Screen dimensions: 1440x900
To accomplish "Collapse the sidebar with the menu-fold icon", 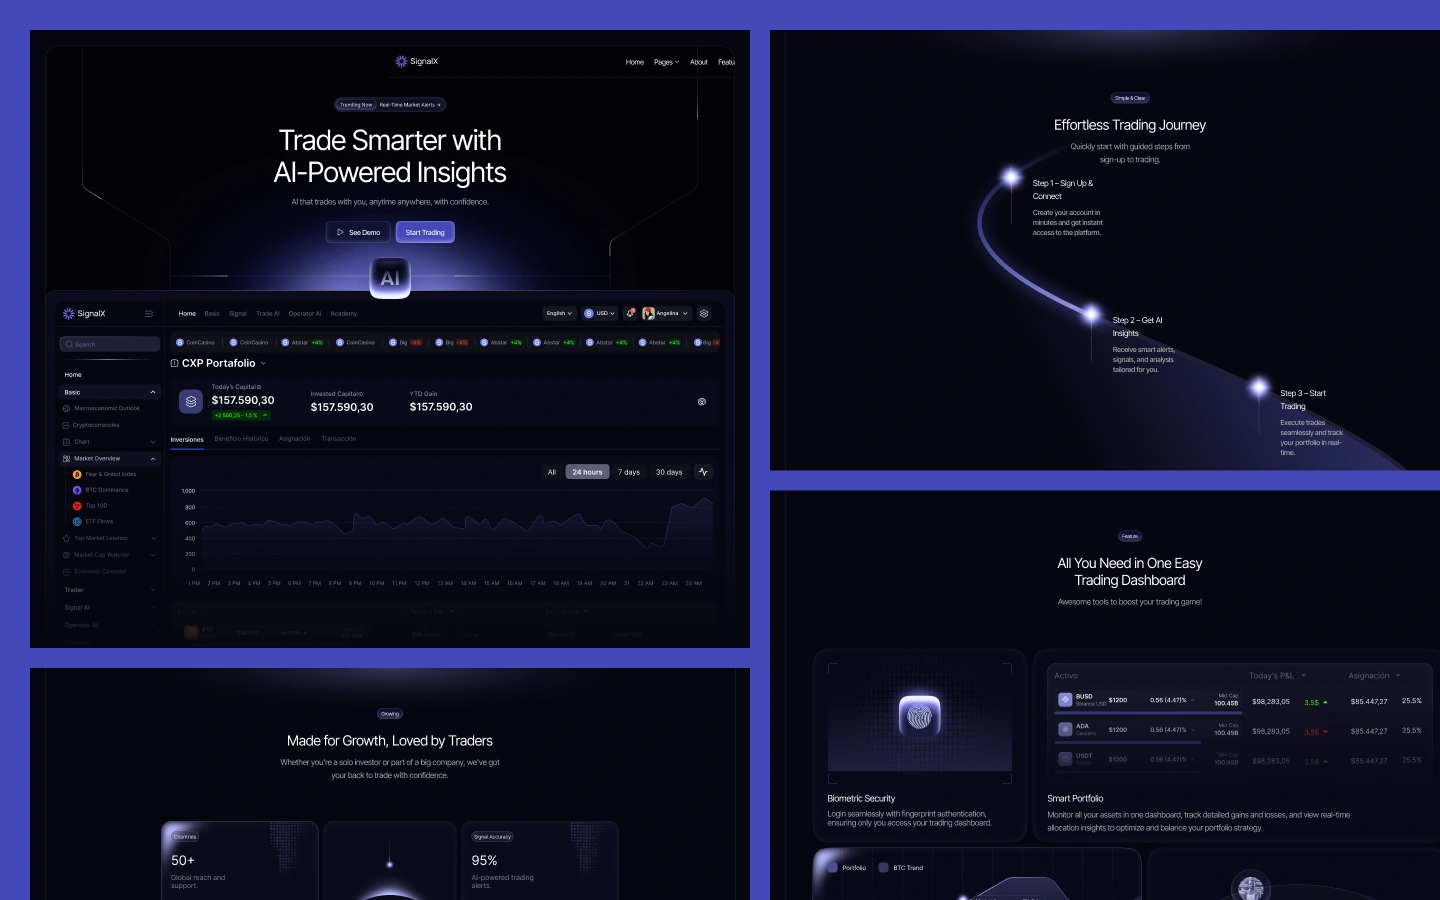I will click(x=149, y=314).
